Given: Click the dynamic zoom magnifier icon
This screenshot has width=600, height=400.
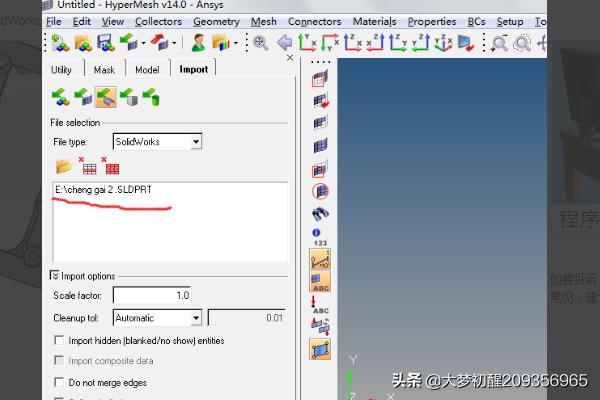Looking at the screenshot, I should click(x=499, y=43).
